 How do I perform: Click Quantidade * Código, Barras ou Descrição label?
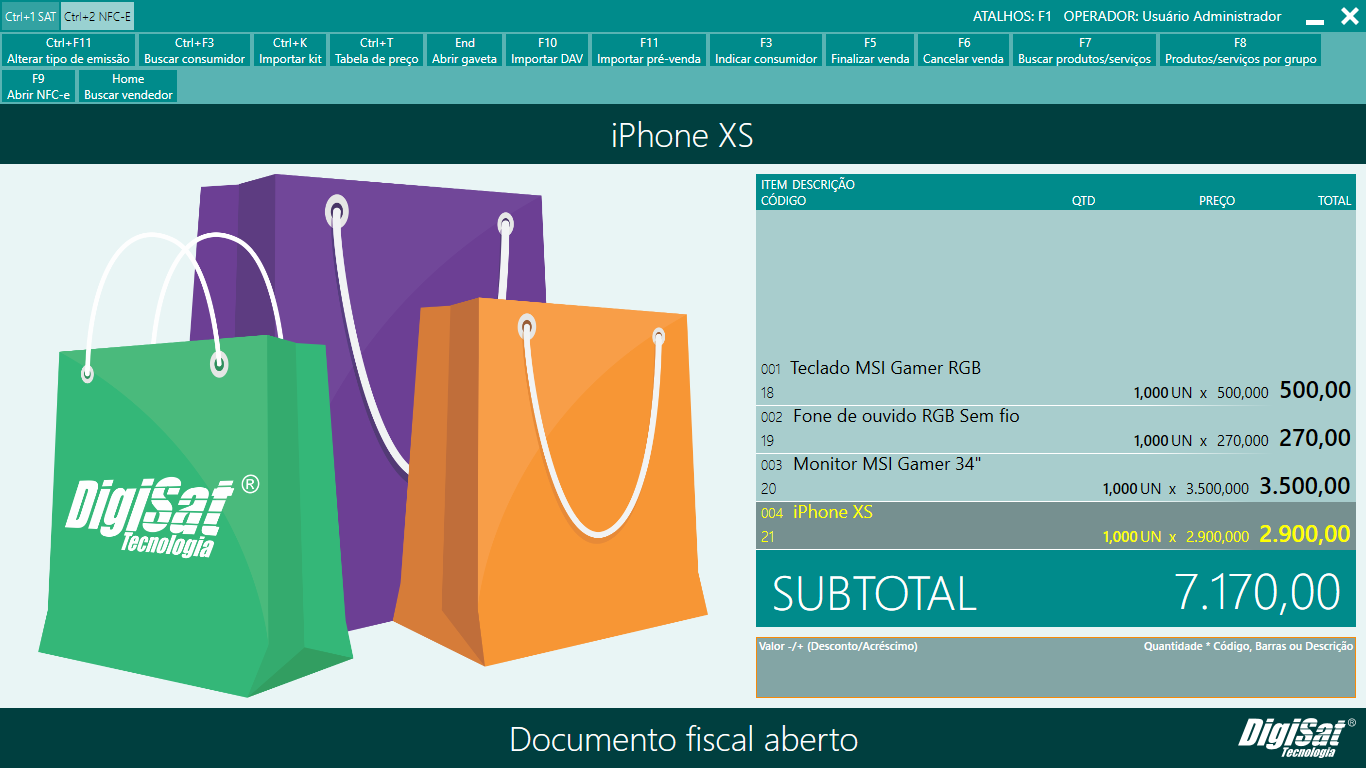[1248, 646]
